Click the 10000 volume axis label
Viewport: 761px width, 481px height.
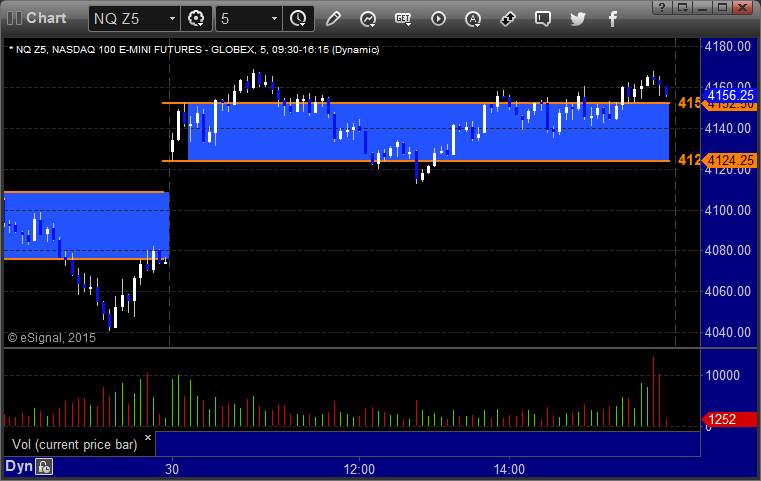point(723,375)
